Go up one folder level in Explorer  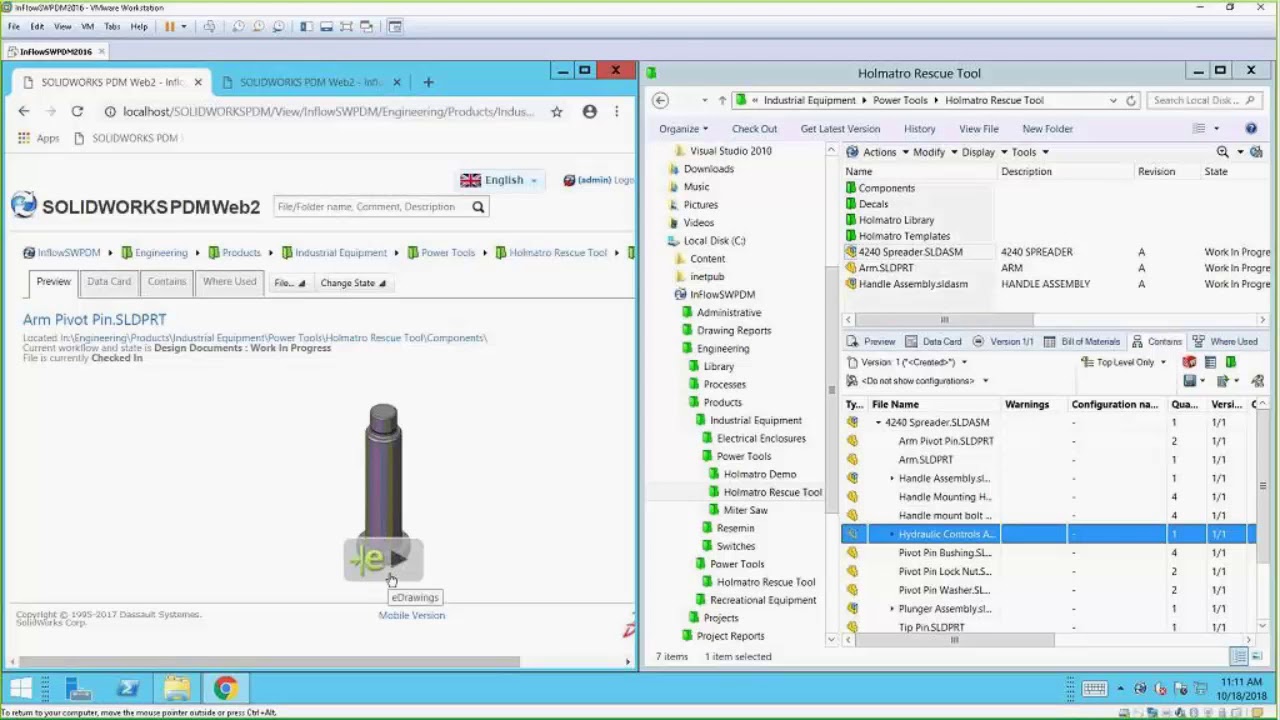(x=722, y=100)
